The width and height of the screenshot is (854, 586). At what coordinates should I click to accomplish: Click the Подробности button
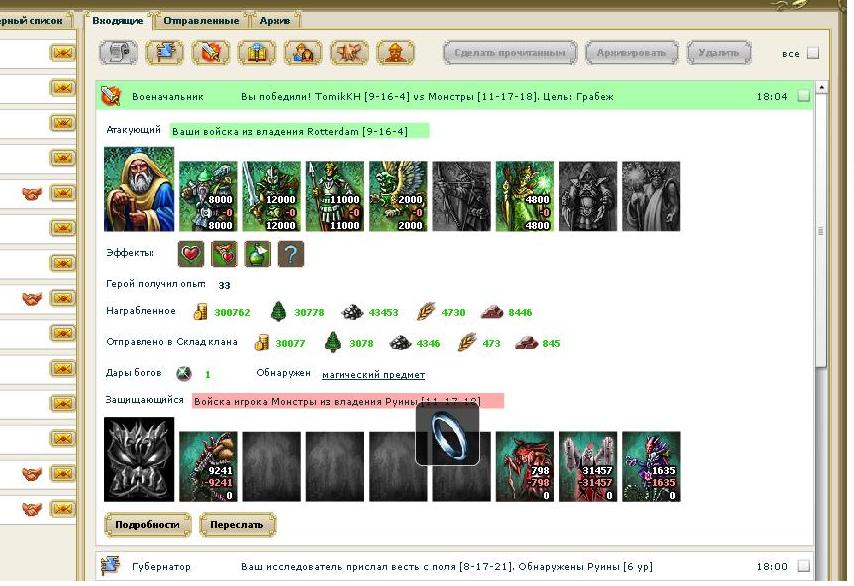[148, 524]
